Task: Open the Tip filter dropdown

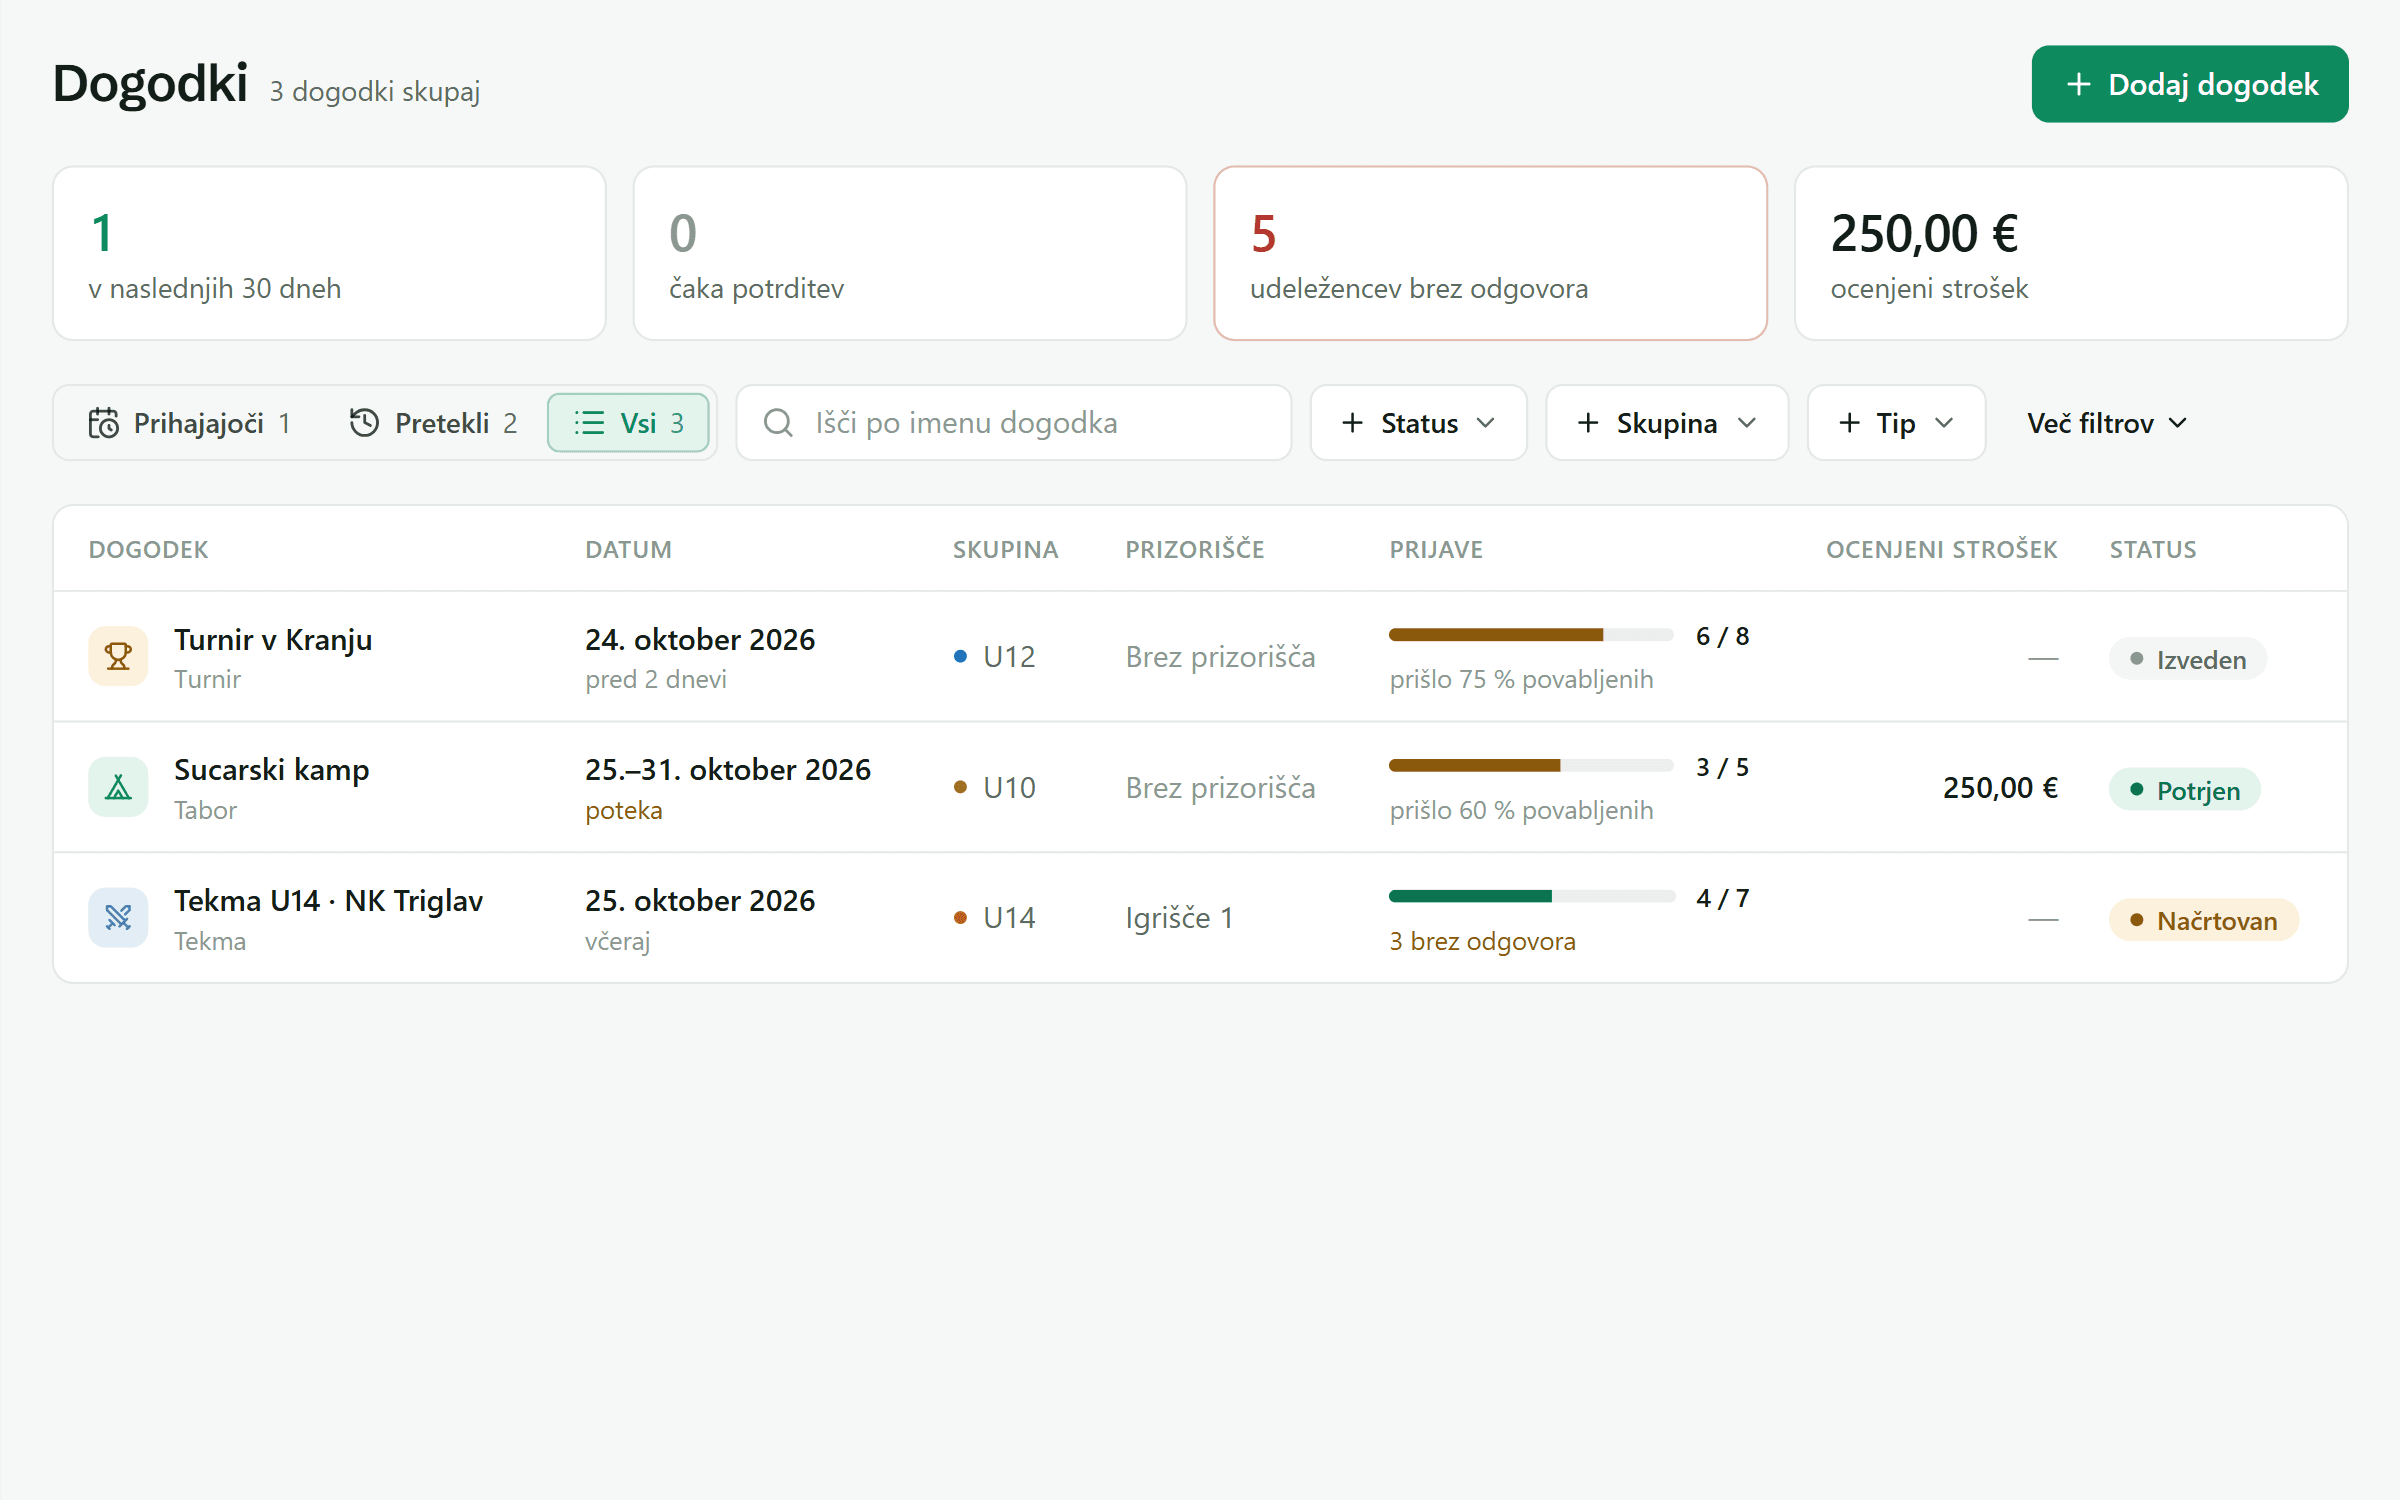Action: [x=1896, y=423]
